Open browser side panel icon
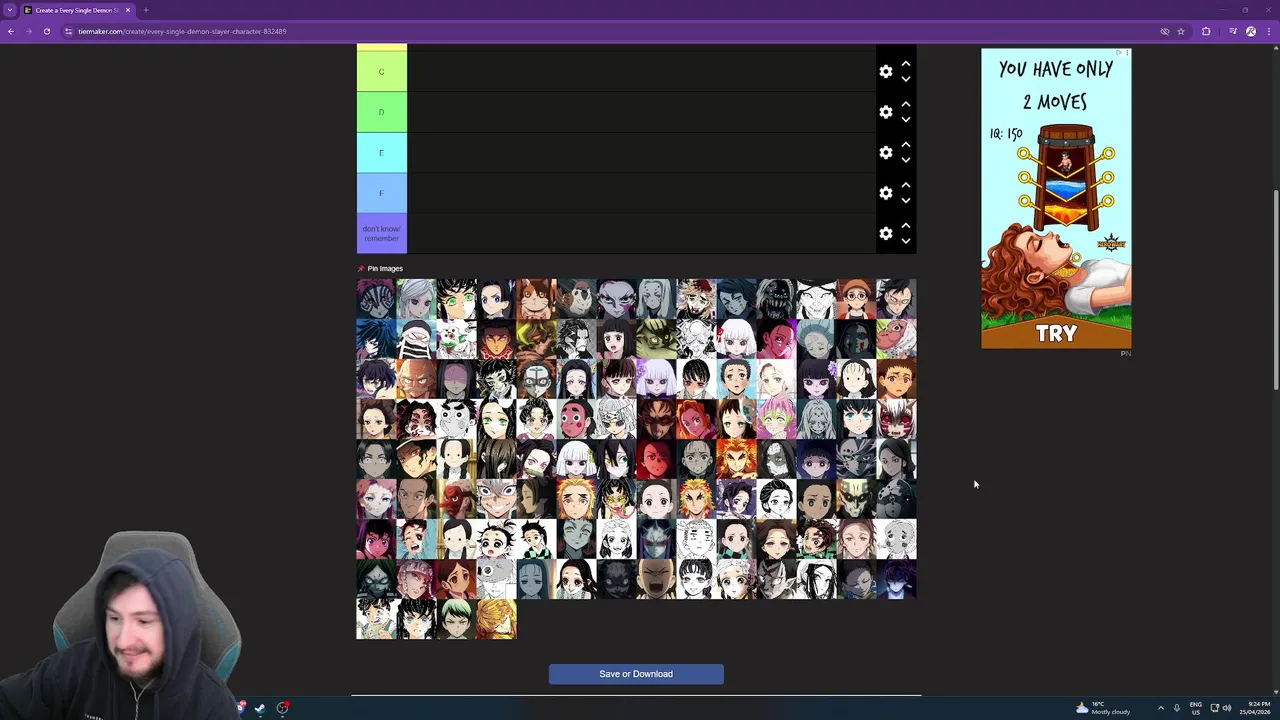Viewport: 1280px width, 720px height. pos(1232,31)
